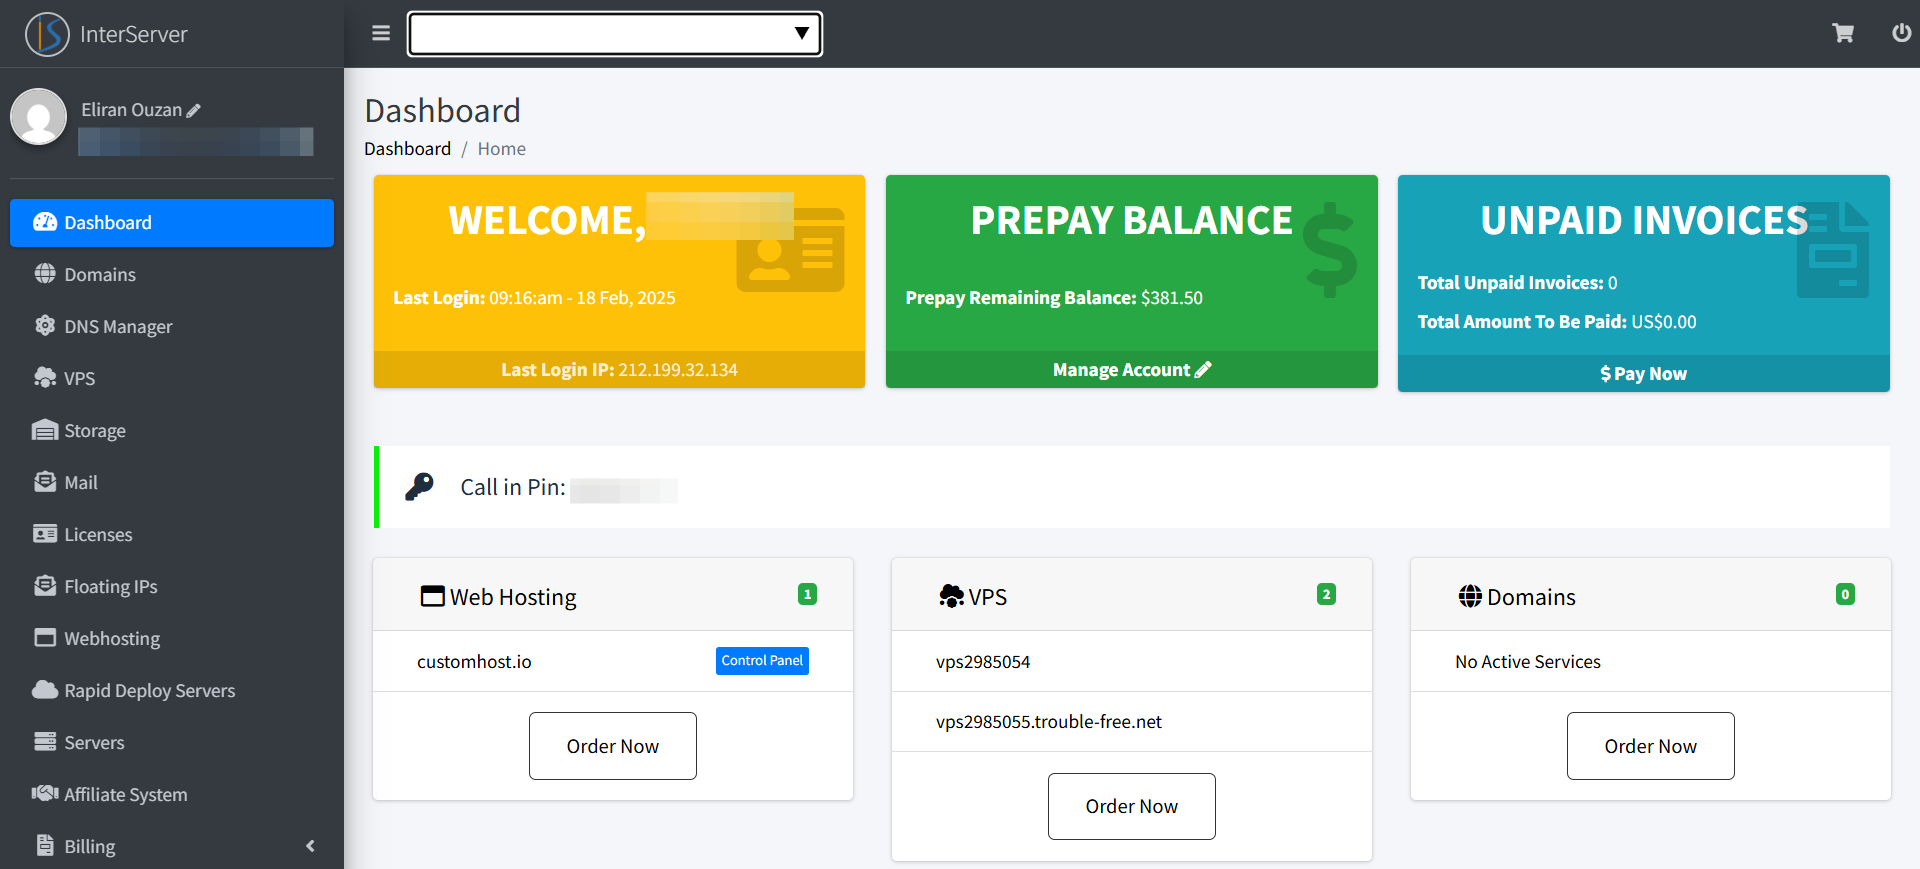The image size is (1920, 869).
Task: Open DNS Manager from sidebar
Action: (172, 327)
